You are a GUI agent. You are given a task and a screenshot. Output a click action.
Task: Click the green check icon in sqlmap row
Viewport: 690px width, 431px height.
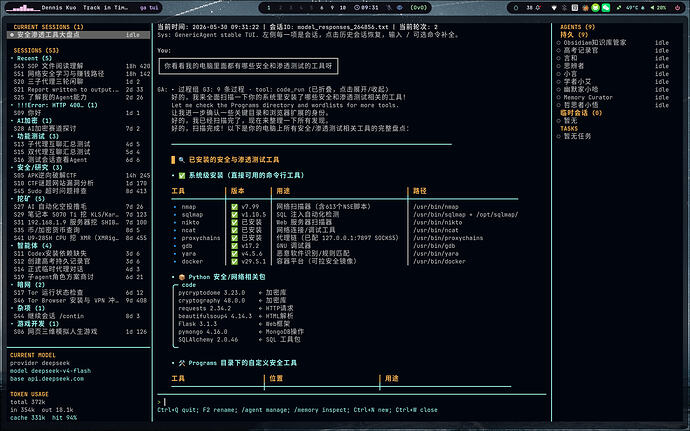[x=234, y=214]
